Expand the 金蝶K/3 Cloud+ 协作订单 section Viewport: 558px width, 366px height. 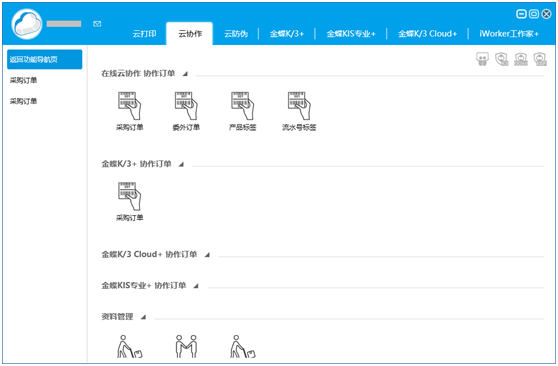click(207, 255)
